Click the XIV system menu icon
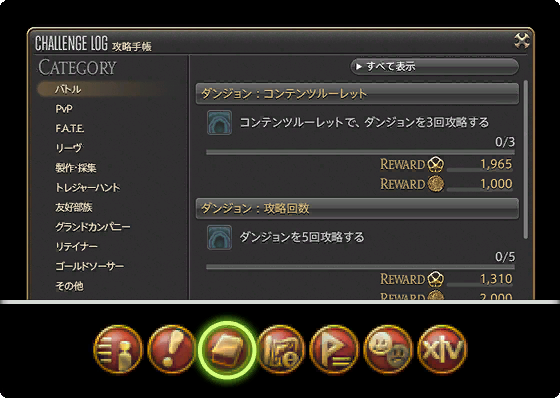The image size is (560, 400). coord(442,349)
